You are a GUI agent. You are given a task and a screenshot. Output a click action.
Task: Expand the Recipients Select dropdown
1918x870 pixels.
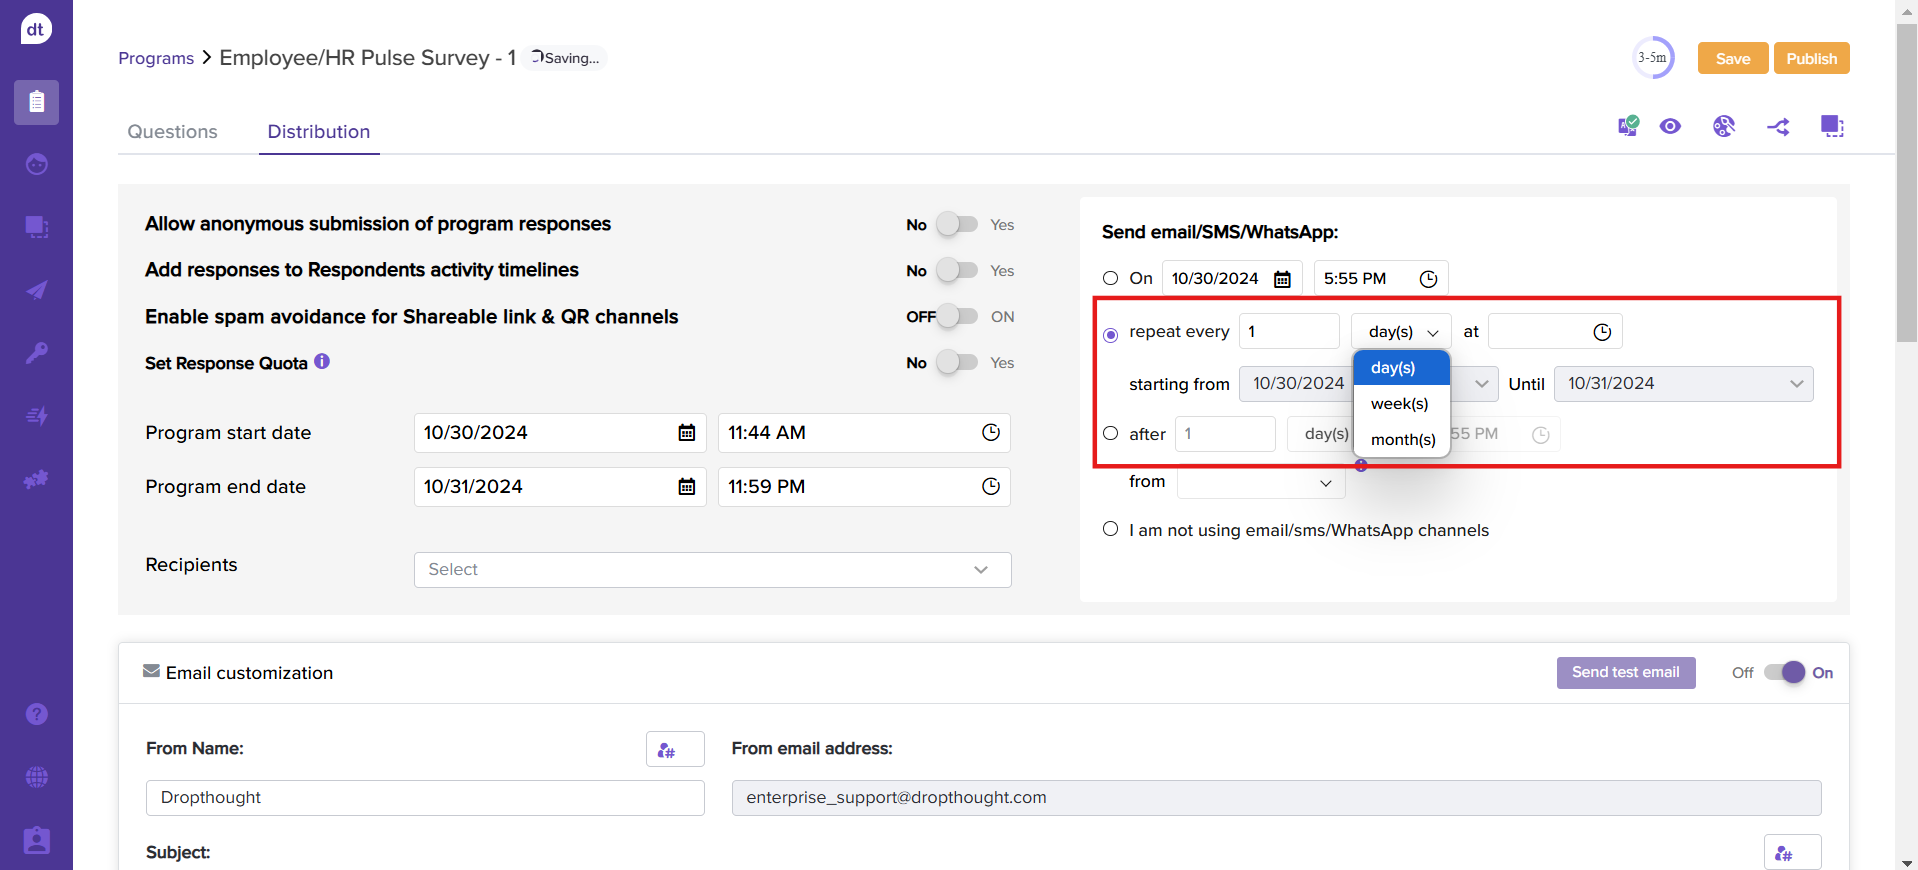712,570
